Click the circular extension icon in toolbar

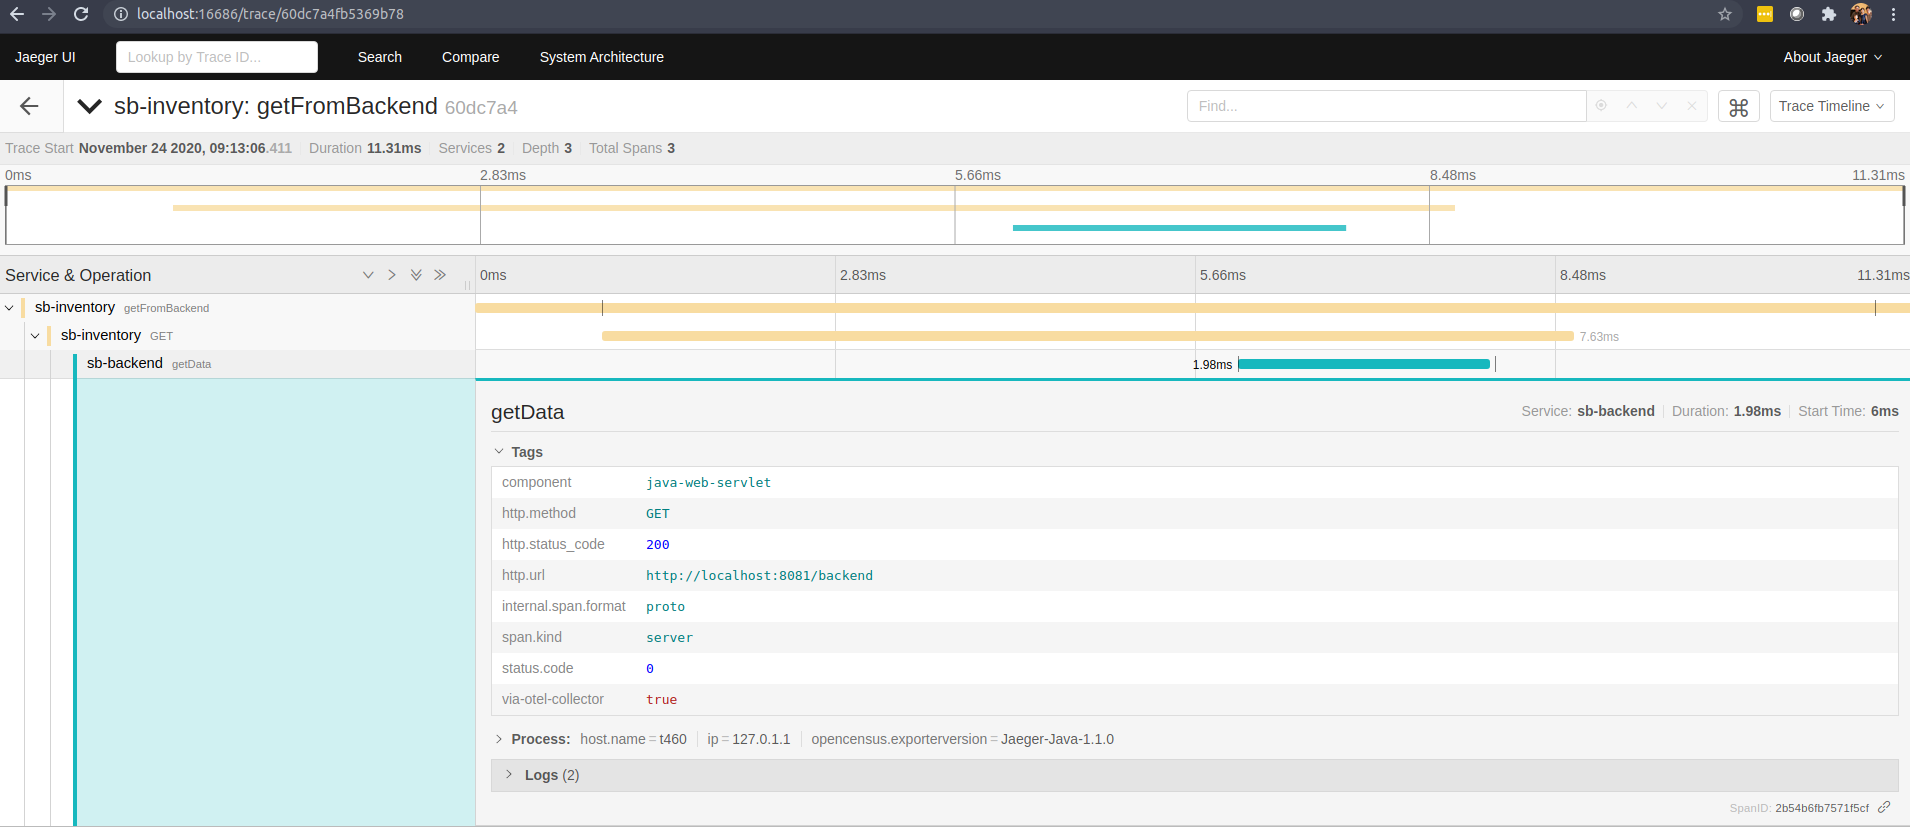coord(1797,14)
